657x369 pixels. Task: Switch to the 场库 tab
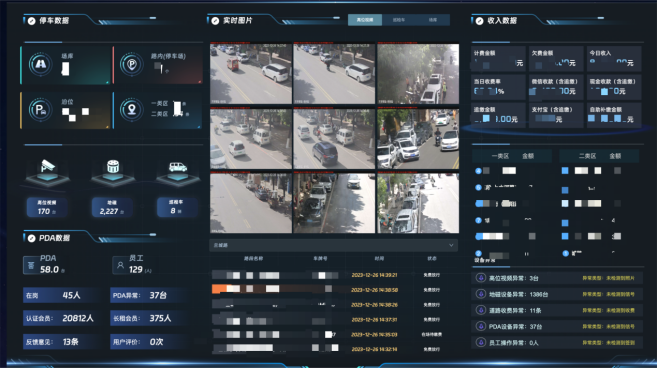click(433, 20)
